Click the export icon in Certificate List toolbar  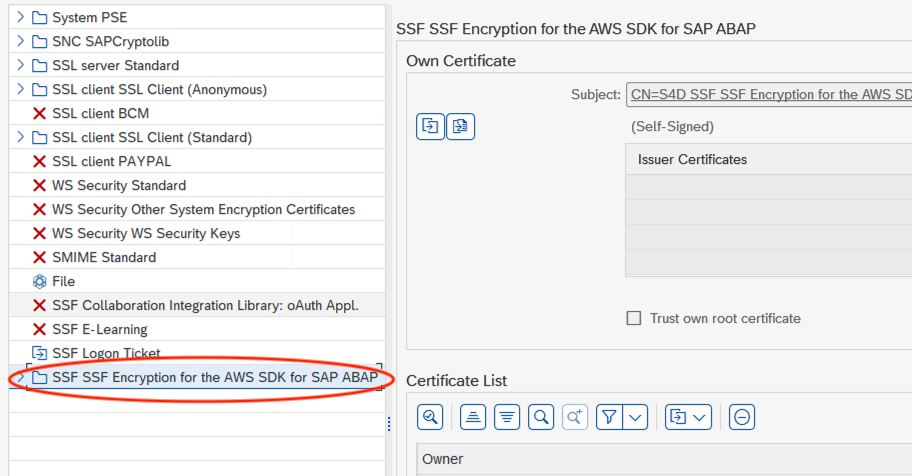tap(678, 417)
